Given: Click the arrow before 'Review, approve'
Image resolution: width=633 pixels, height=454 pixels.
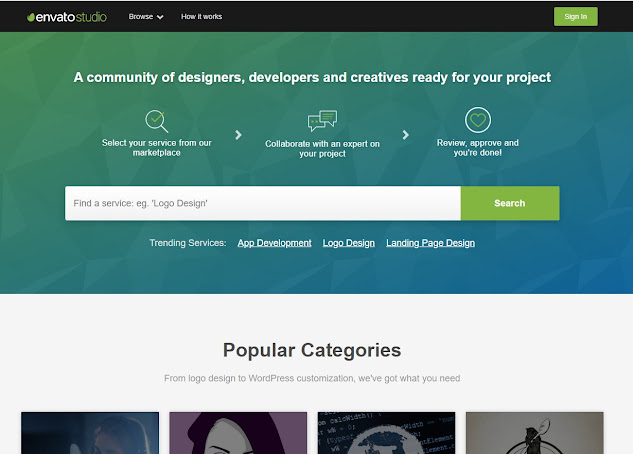Looking at the screenshot, I should coord(406,135).
